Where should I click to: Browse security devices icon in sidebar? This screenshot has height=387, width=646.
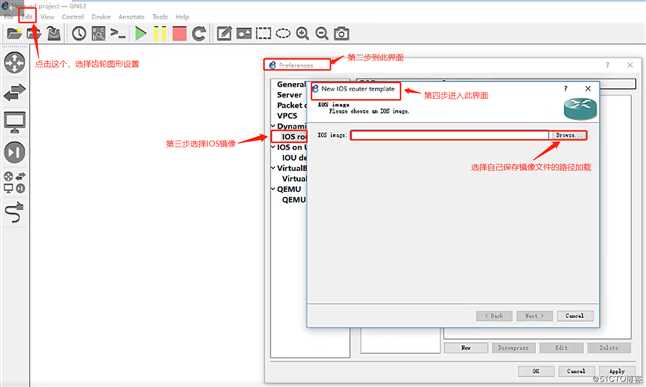tap(14, 152)
